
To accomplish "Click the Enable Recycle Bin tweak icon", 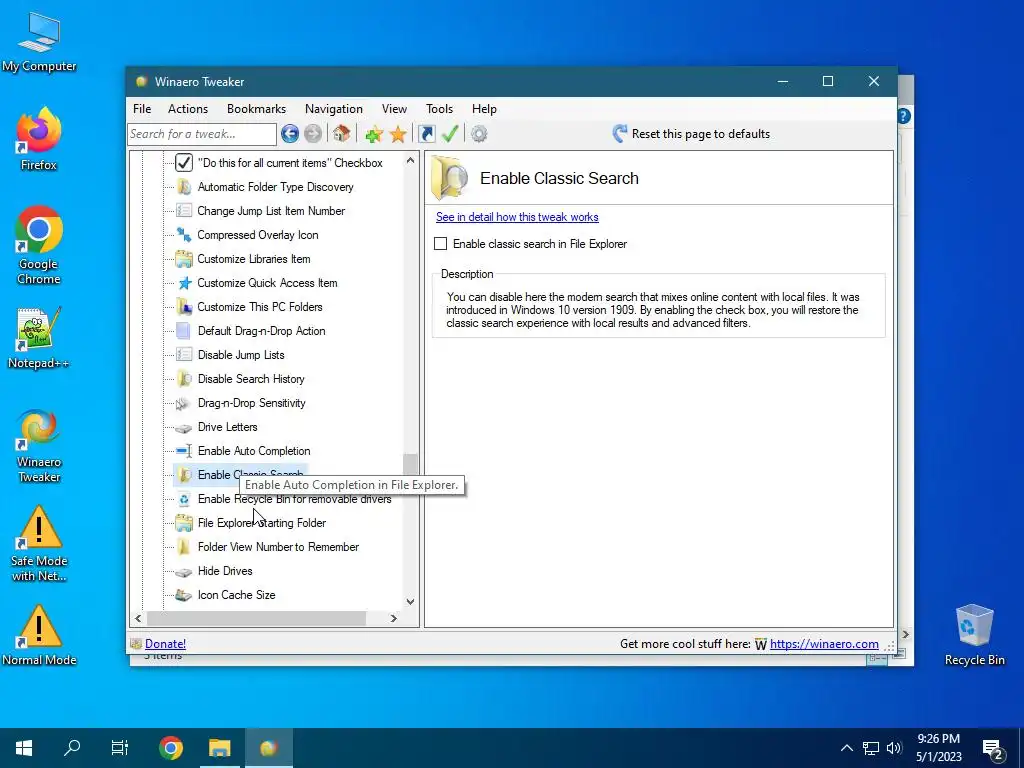I will [184, 499].
